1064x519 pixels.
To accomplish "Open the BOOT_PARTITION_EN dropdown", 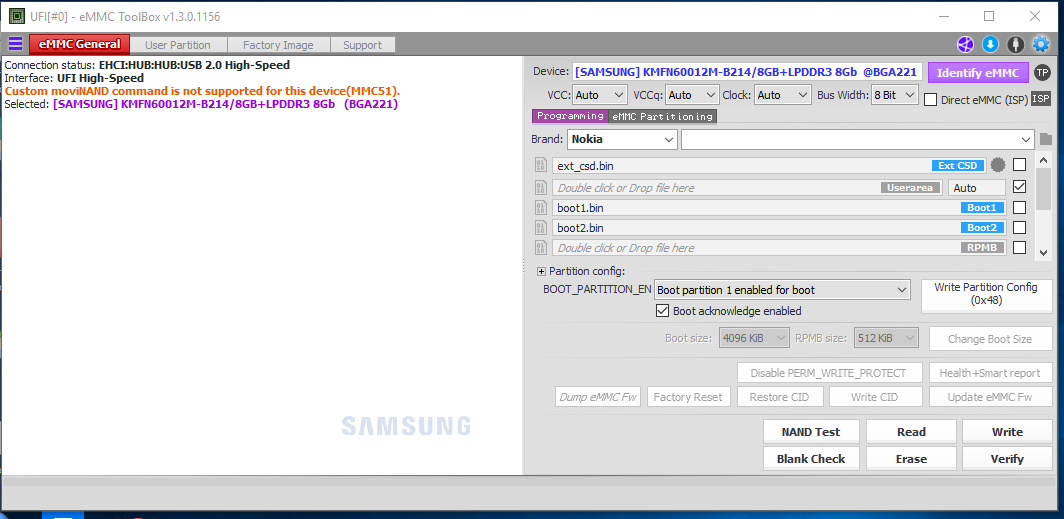I will tap(782, 290).
